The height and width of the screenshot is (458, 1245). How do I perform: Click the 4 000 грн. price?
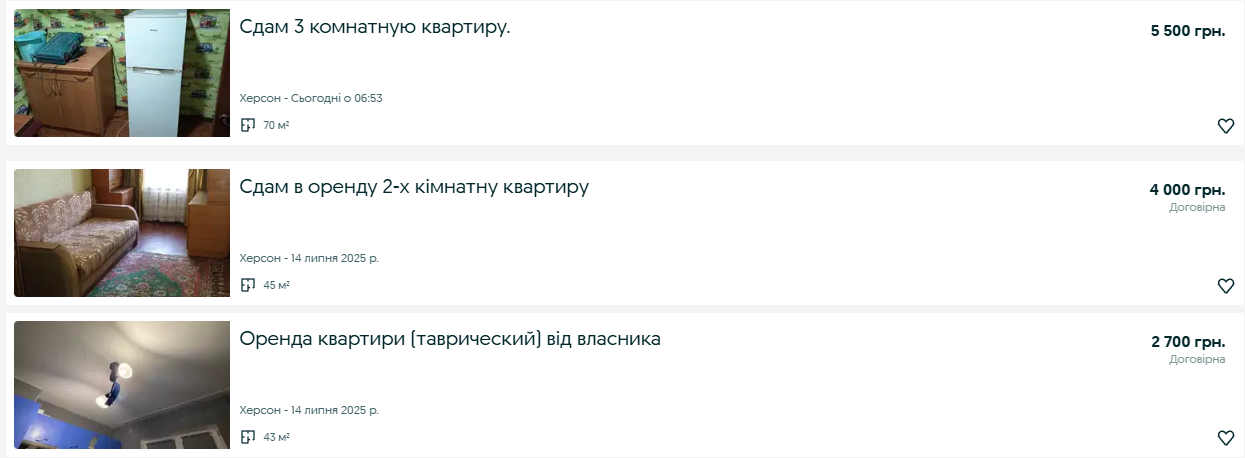coord(1187,190)
